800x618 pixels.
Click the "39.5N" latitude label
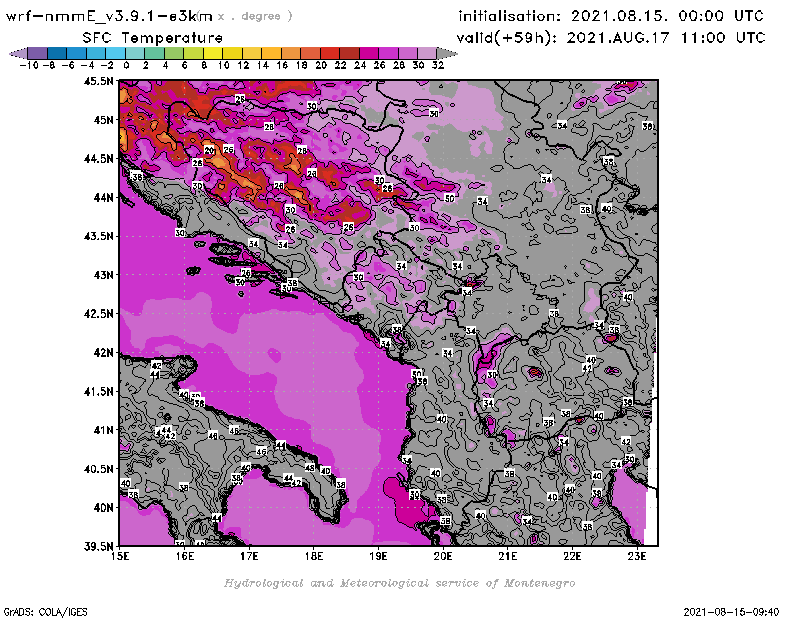(98, 546)
